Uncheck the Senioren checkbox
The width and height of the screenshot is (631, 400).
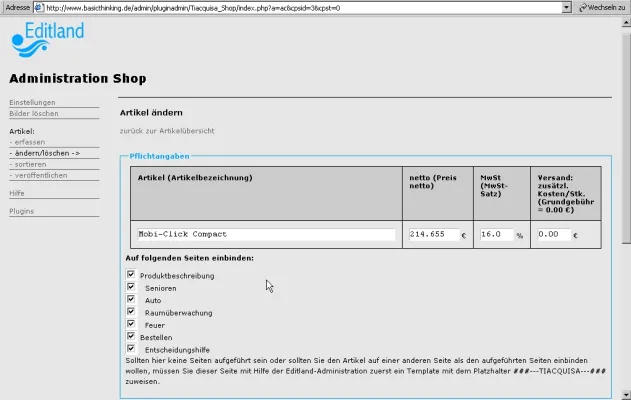tap(131, 287)
